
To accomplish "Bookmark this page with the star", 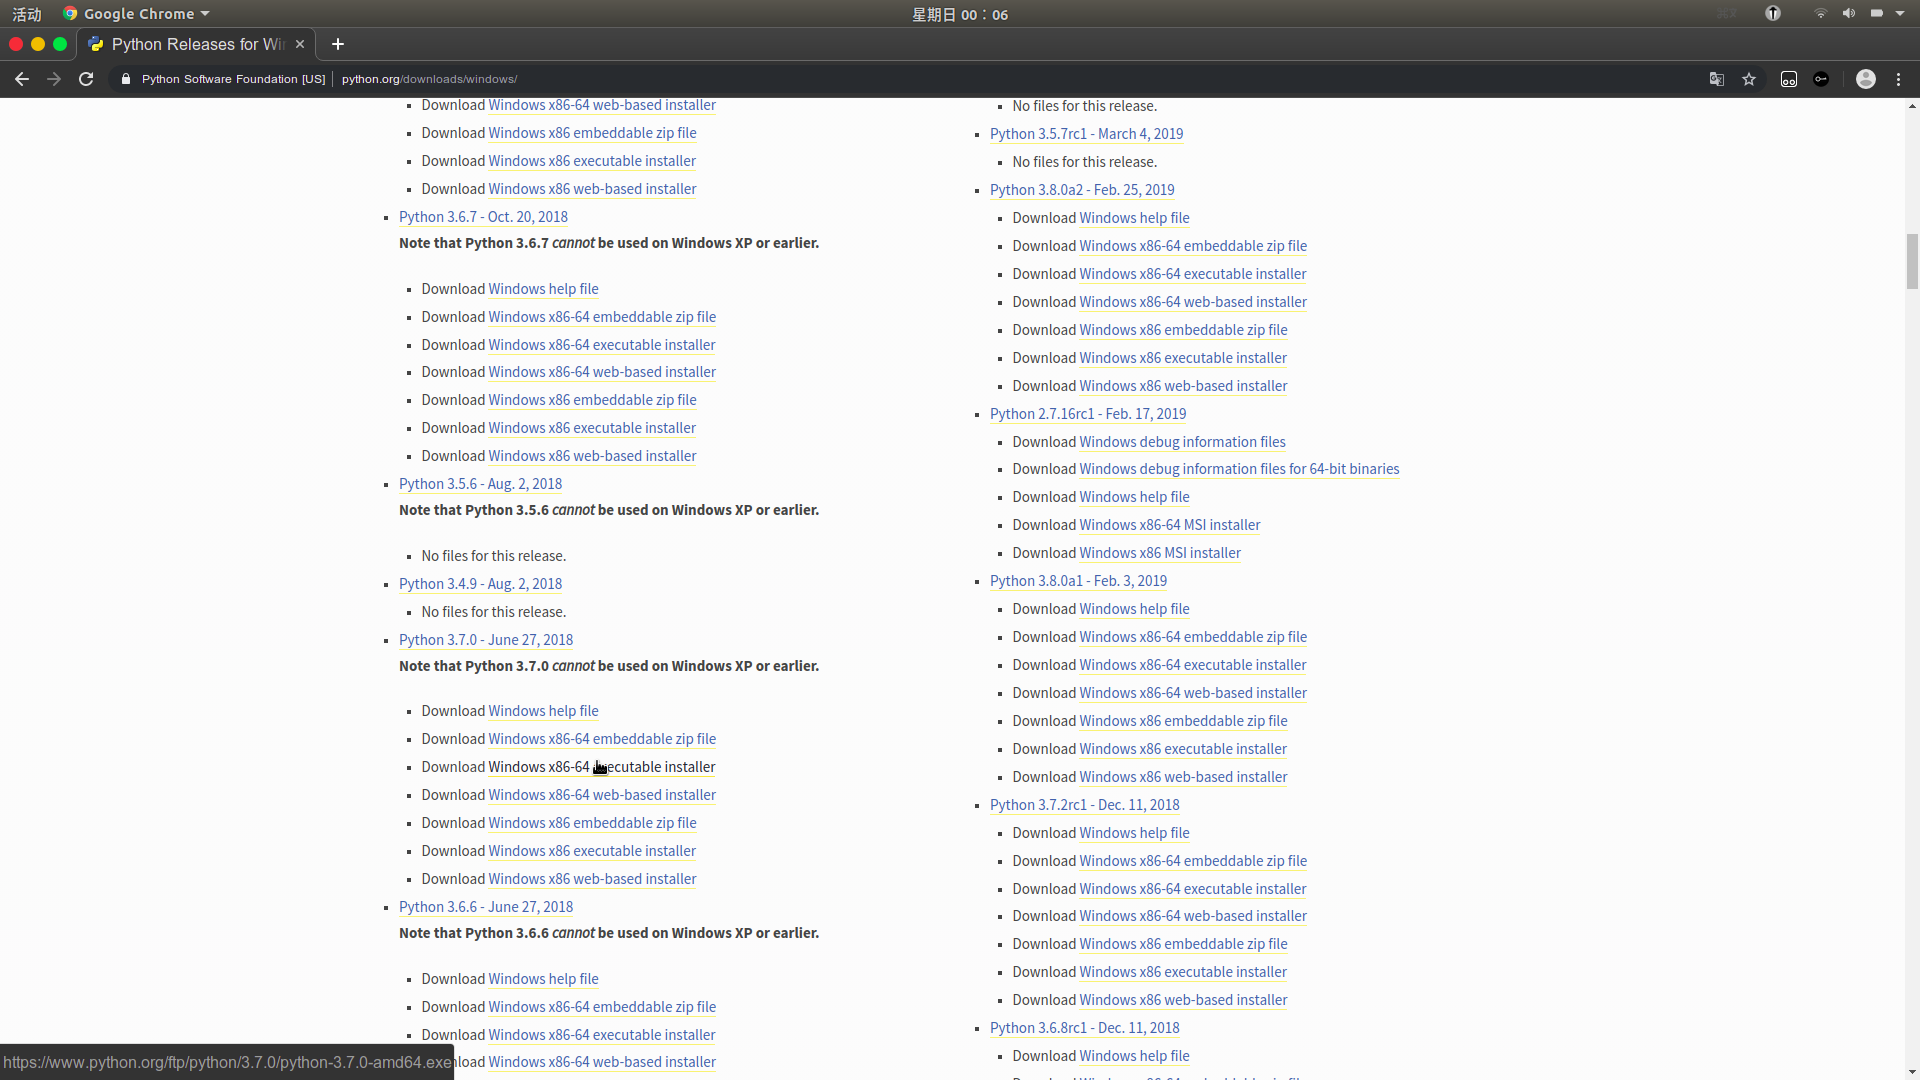I will click(x=1749, y=79).
